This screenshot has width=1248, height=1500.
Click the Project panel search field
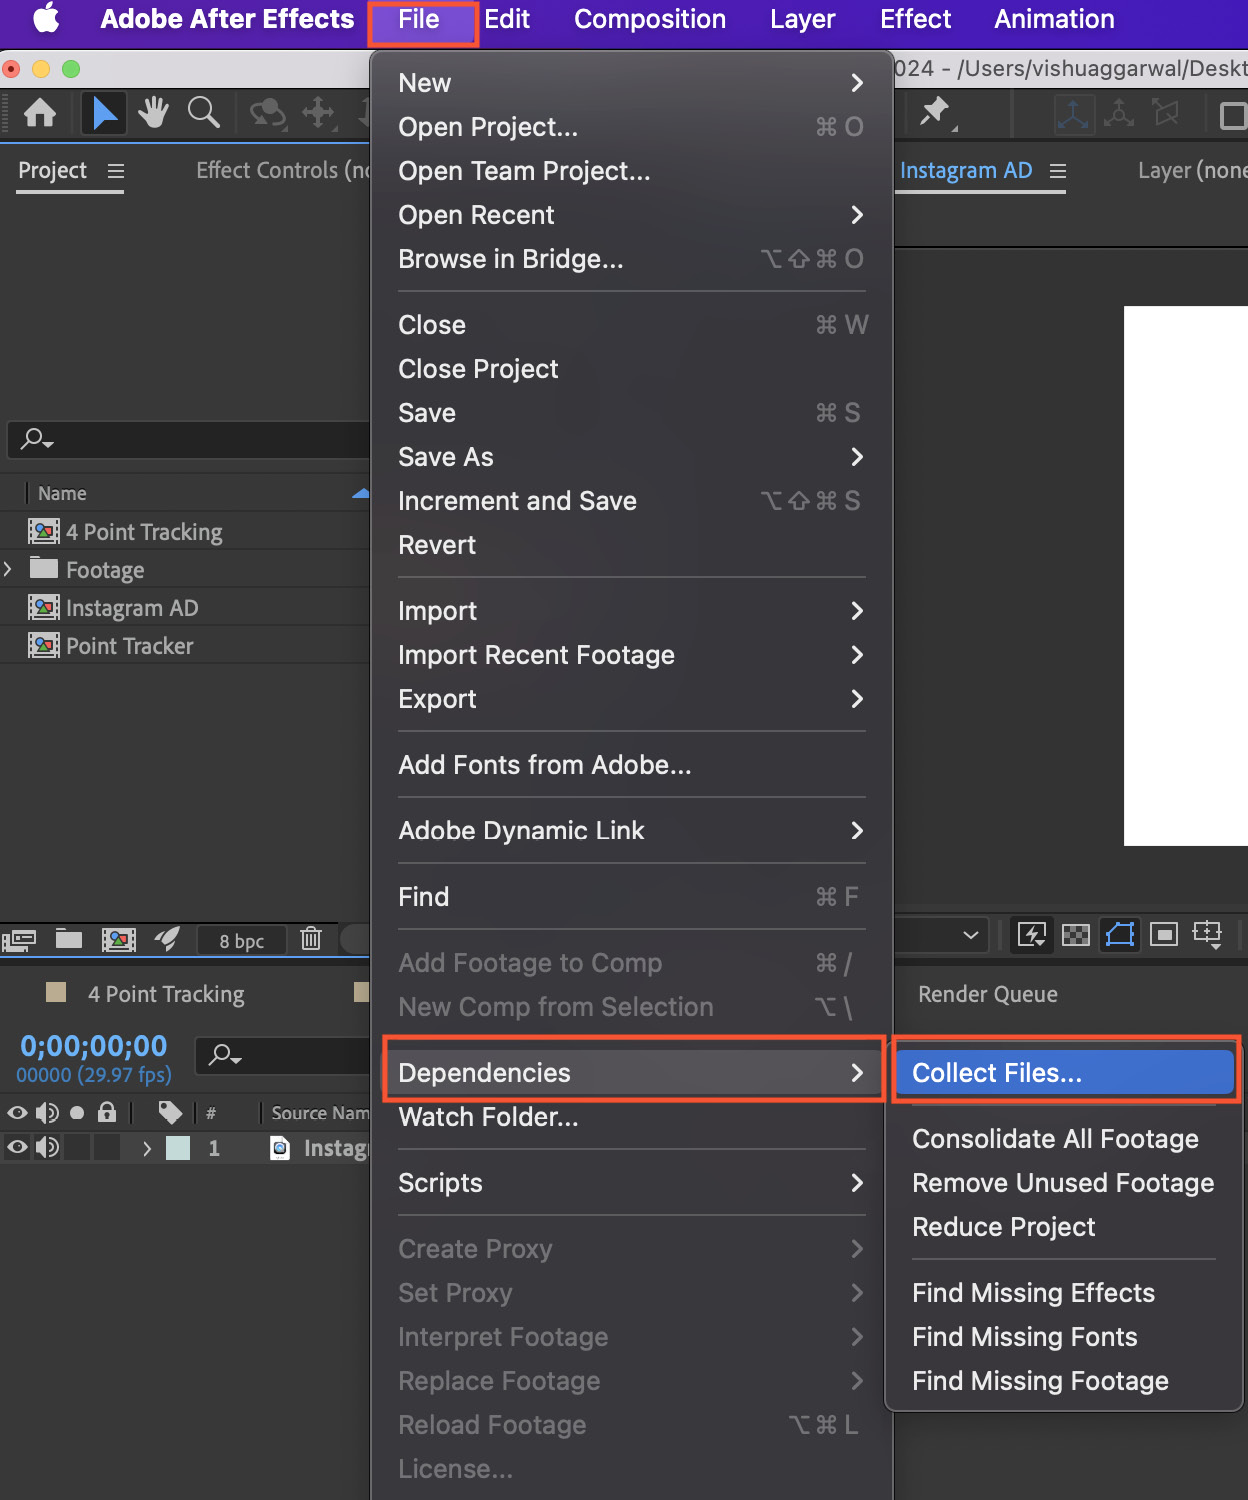click(x=190, y=439)
